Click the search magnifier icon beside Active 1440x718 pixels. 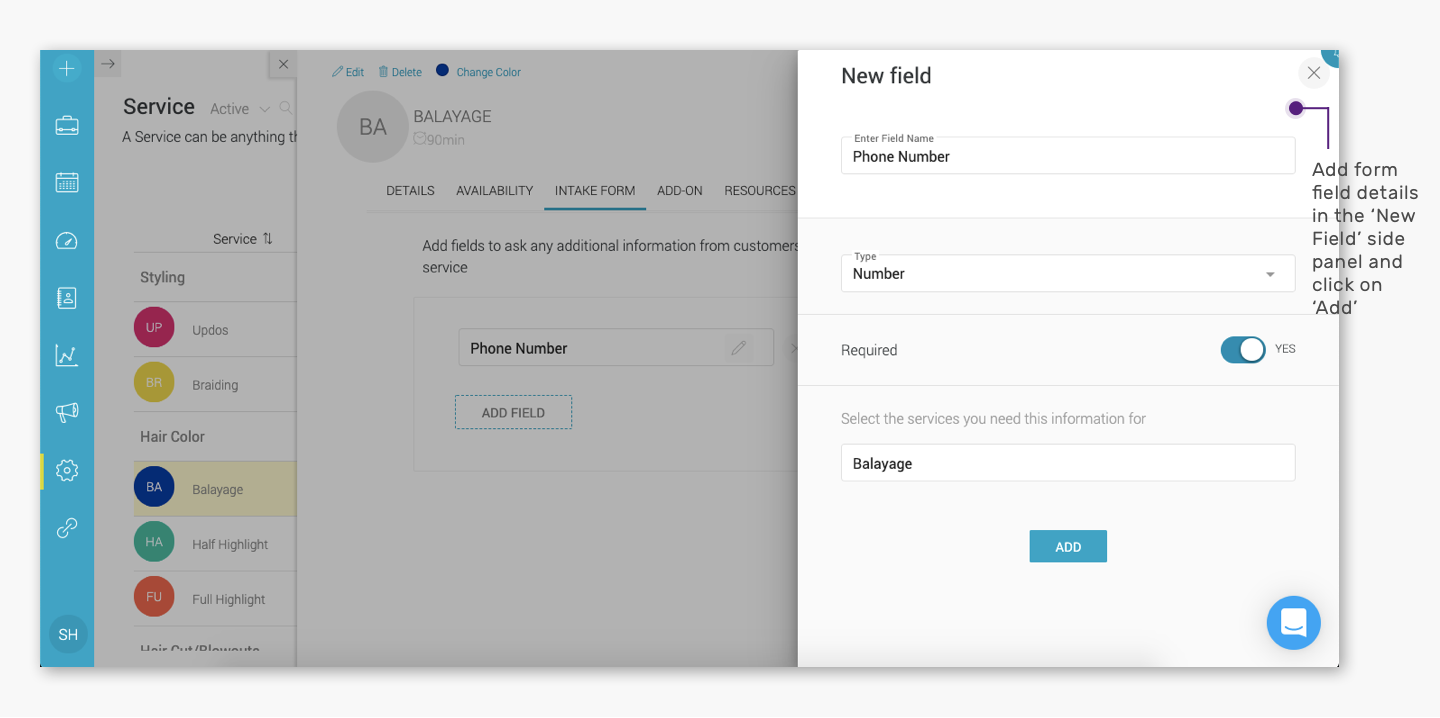click(x=286, y=108)
